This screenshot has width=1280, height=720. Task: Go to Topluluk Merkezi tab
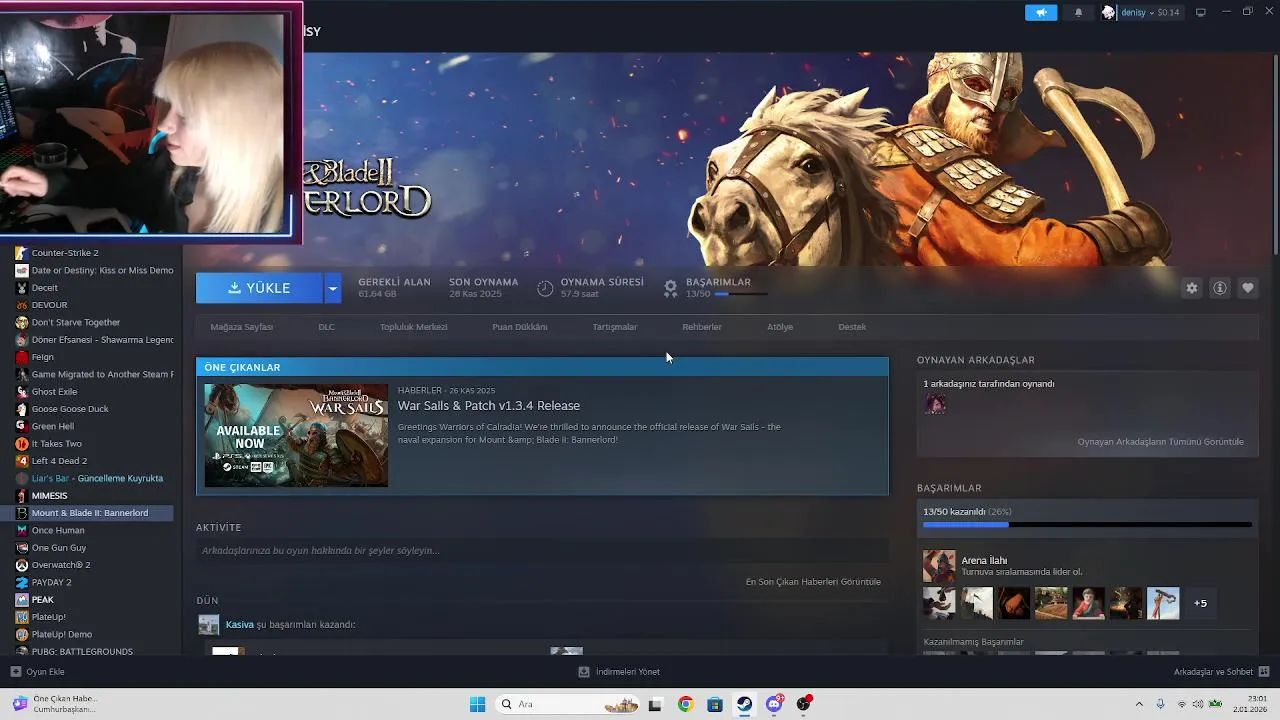413,327
